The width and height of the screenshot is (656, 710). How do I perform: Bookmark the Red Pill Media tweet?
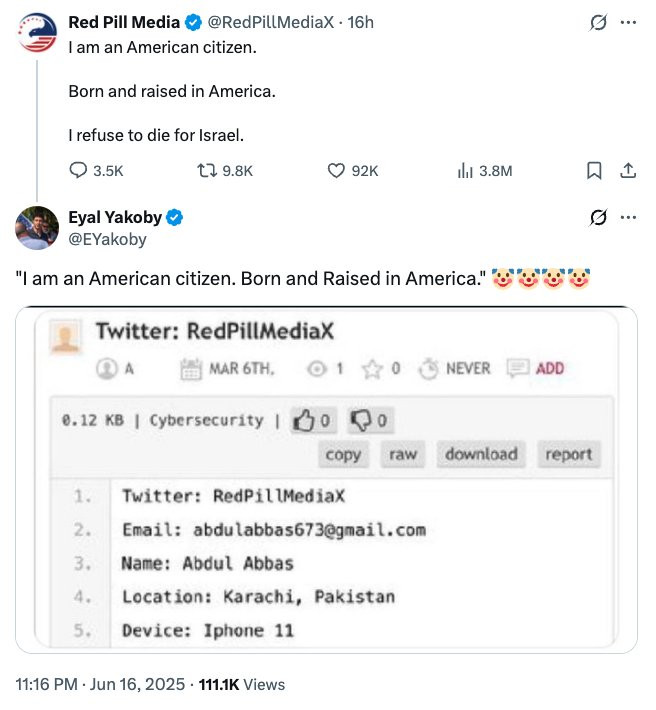[x=594, y=171]
